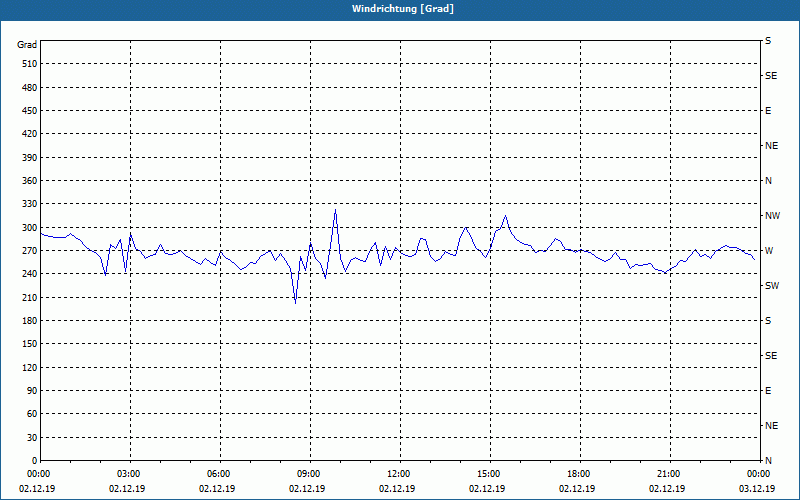Click the 06:00 time label on the x-axis
The width and height of the screenshot is (800, 500).
coord(218,474)
